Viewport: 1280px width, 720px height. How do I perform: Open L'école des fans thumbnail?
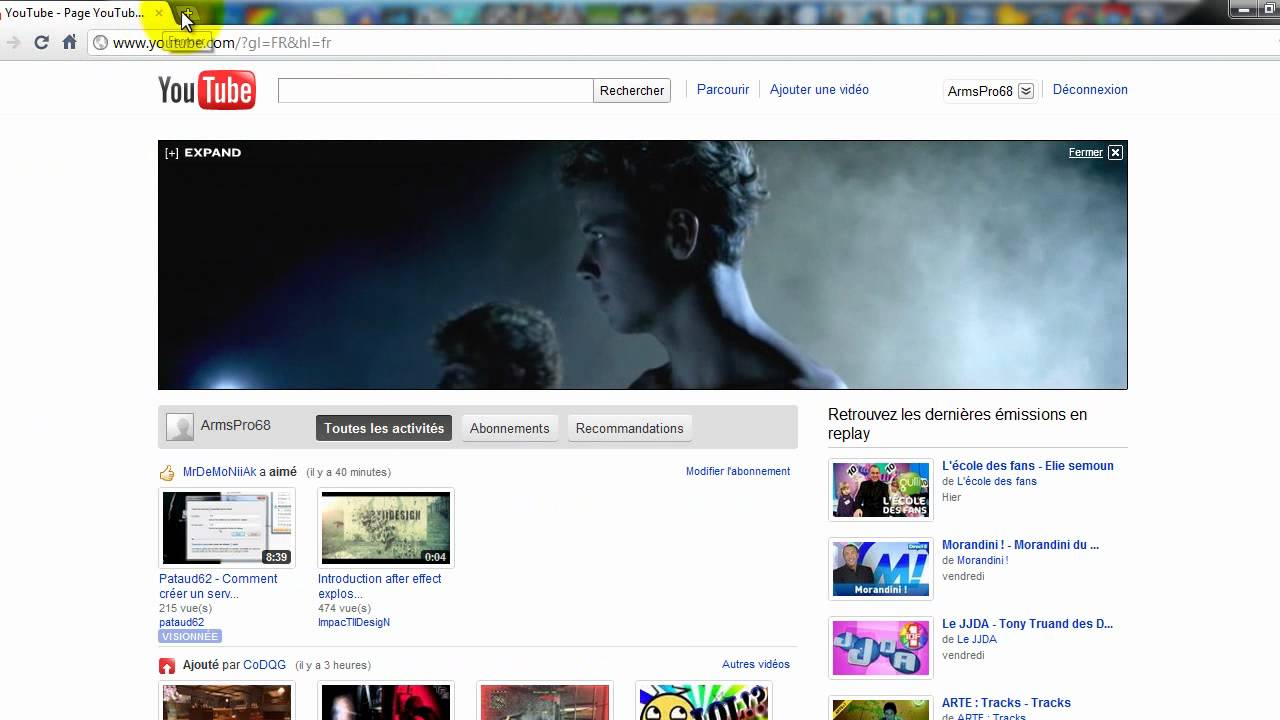881,490
